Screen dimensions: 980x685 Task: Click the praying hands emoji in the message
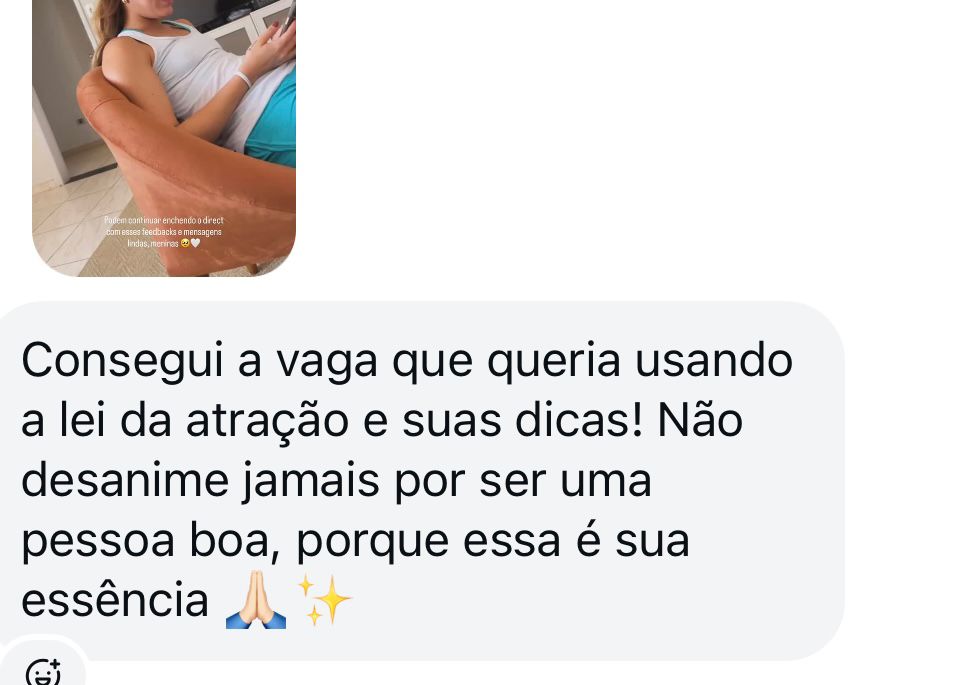256,599
